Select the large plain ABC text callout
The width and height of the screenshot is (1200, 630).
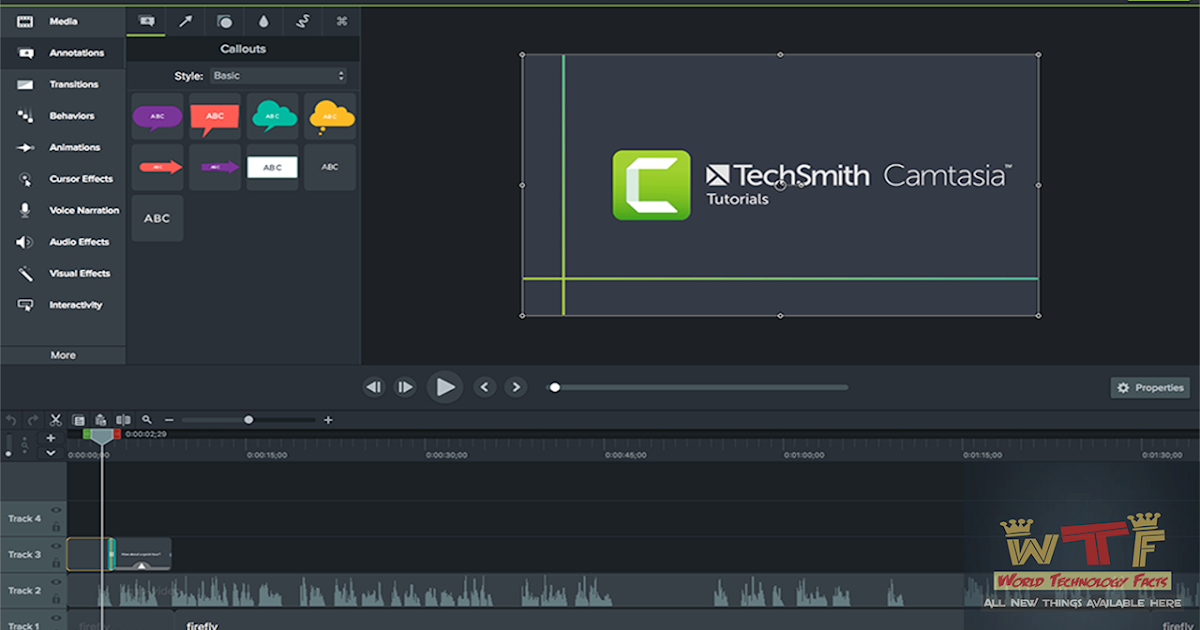click(157, 218)
